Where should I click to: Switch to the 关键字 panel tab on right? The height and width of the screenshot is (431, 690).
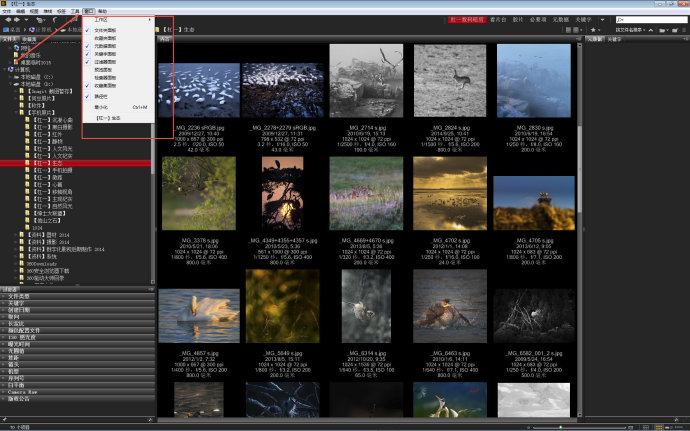coord(614,39)
